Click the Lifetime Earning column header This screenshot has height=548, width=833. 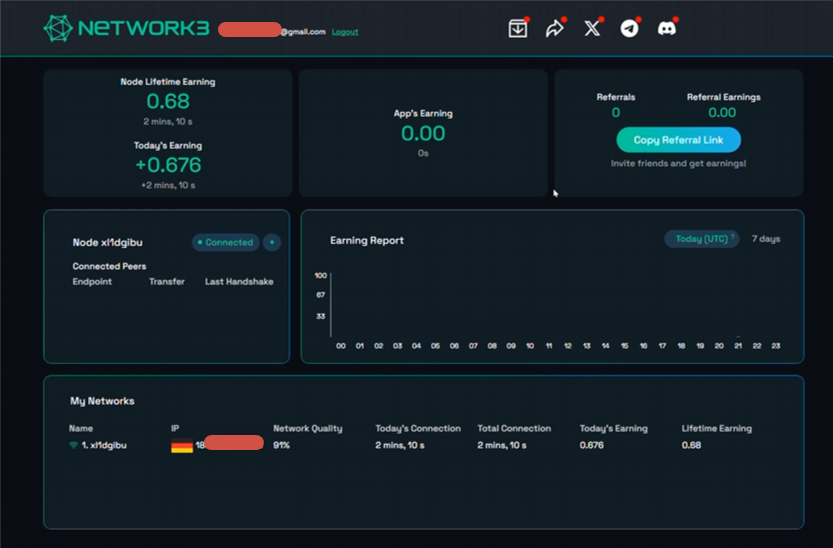coord(717,429)
